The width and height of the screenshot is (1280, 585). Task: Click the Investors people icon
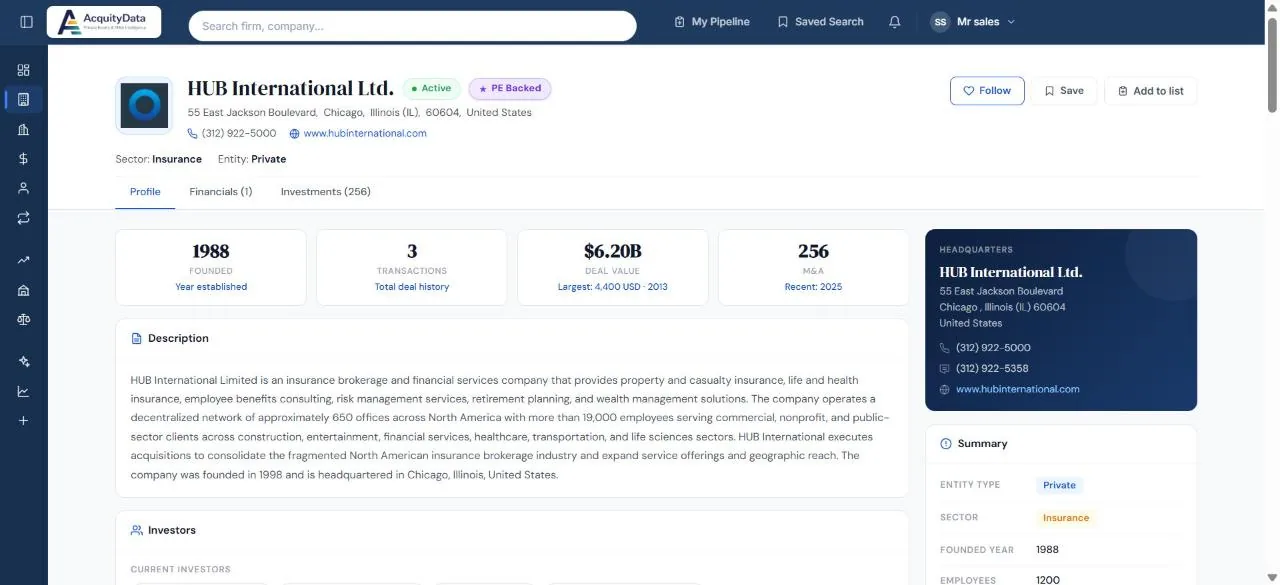click(137, 530)
